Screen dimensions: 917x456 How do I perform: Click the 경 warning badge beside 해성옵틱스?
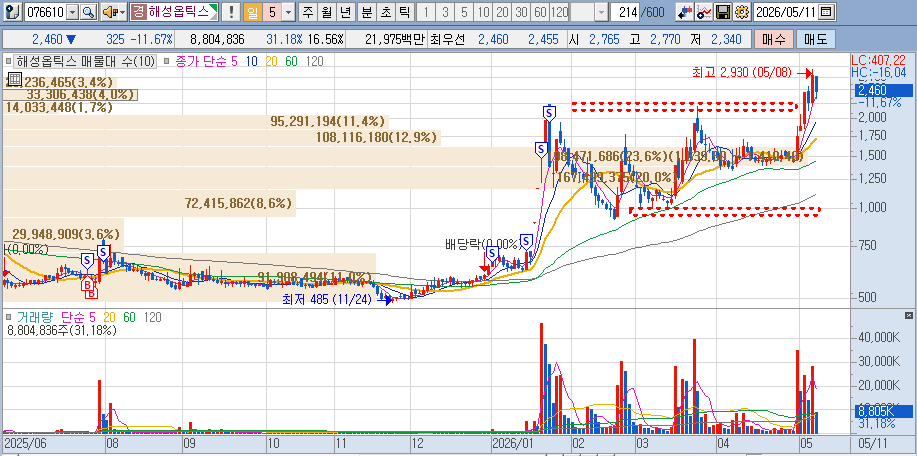click(x=139, y=11)
